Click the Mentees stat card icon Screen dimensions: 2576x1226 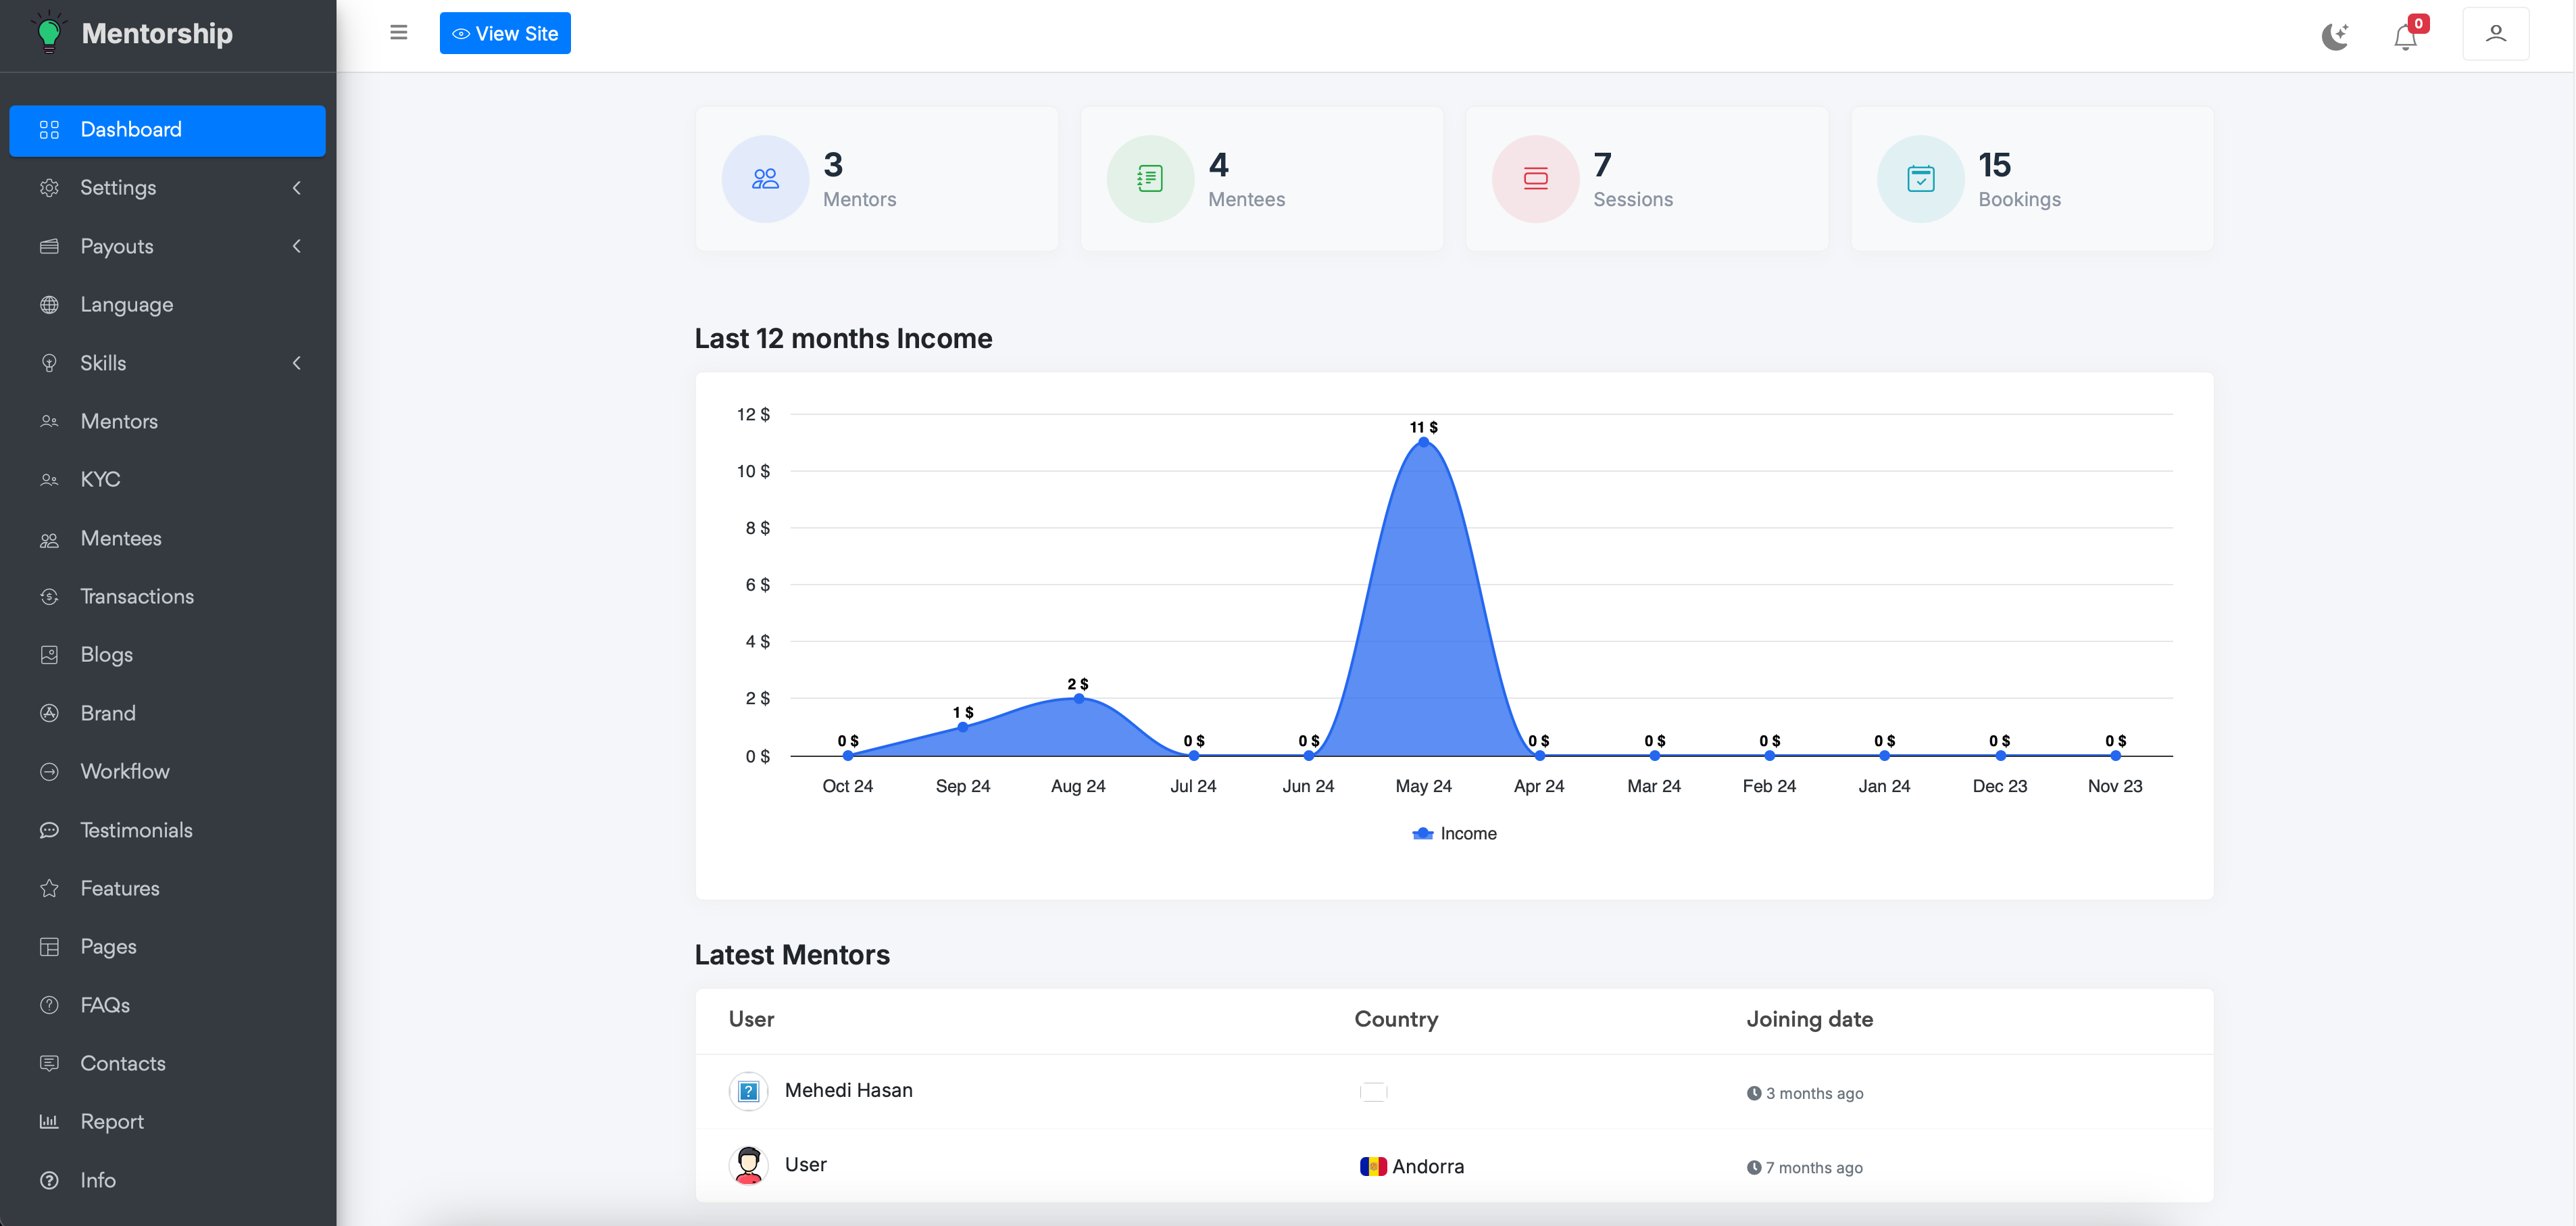pos(1150,179)
